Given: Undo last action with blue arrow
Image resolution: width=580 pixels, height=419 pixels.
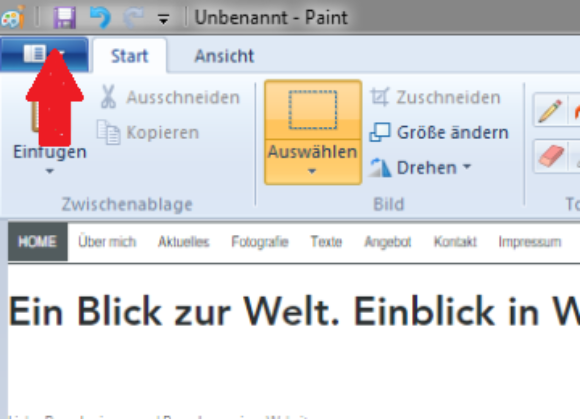Looking at the screenshot, I should [x=100, y=17].
